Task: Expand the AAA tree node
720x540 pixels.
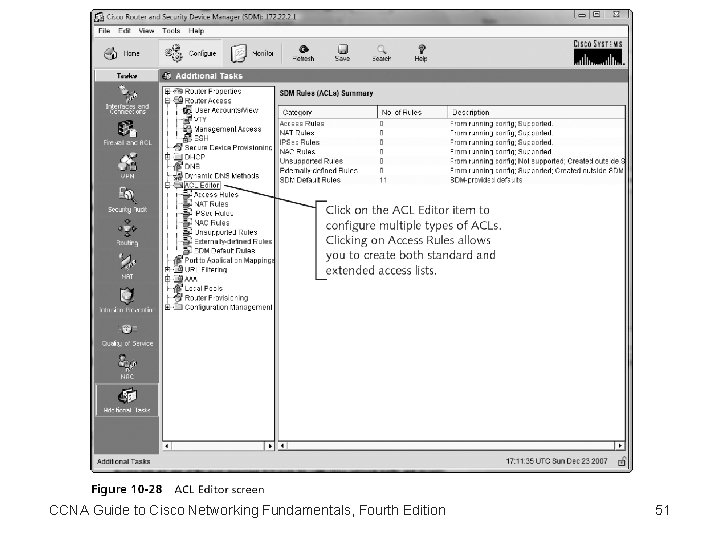Action: coord(168,279)
